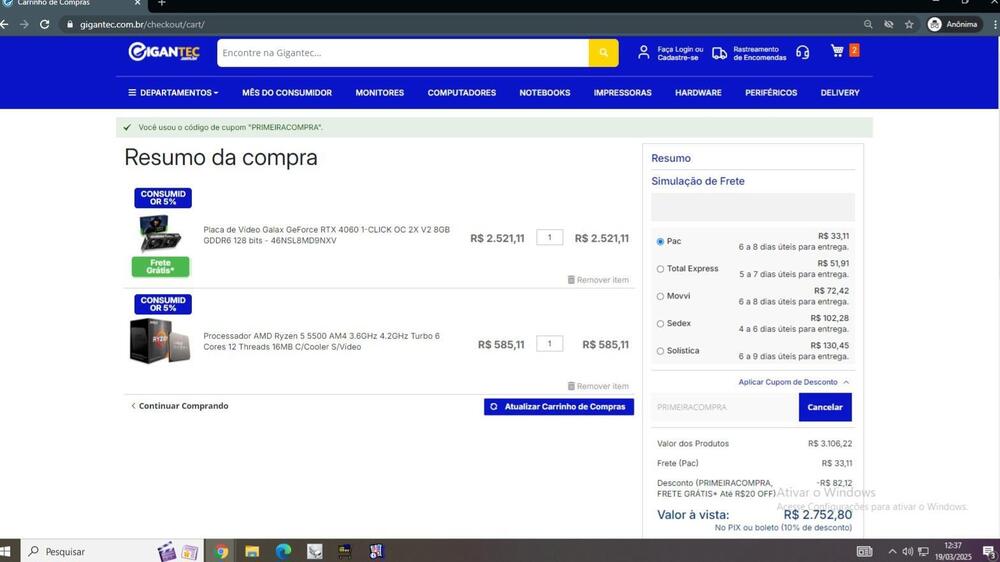The width and height of the screenshot is (1000, 562).
Task: Open the Monitores category
Action: (379, 92)
